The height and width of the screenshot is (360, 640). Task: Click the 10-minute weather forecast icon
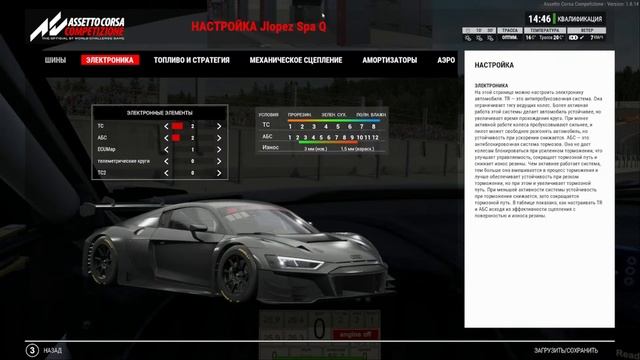click(479, 38)
